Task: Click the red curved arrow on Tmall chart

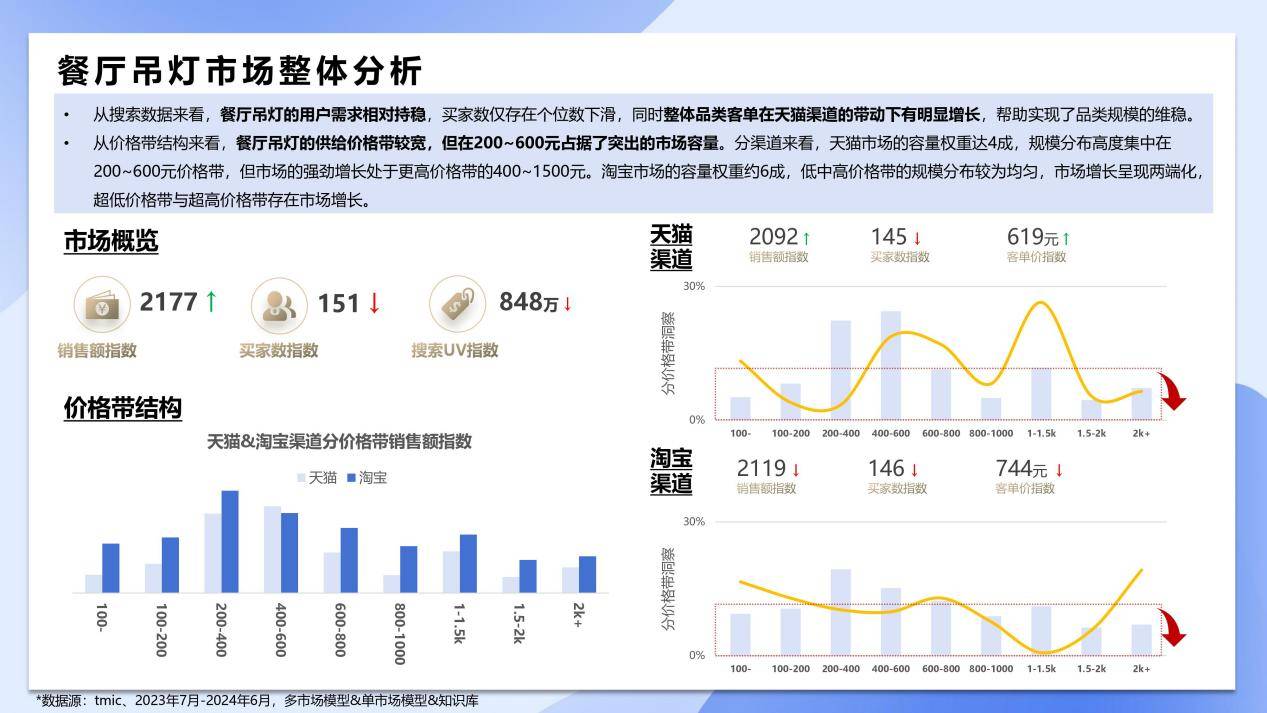Action: pos(1172,391)
